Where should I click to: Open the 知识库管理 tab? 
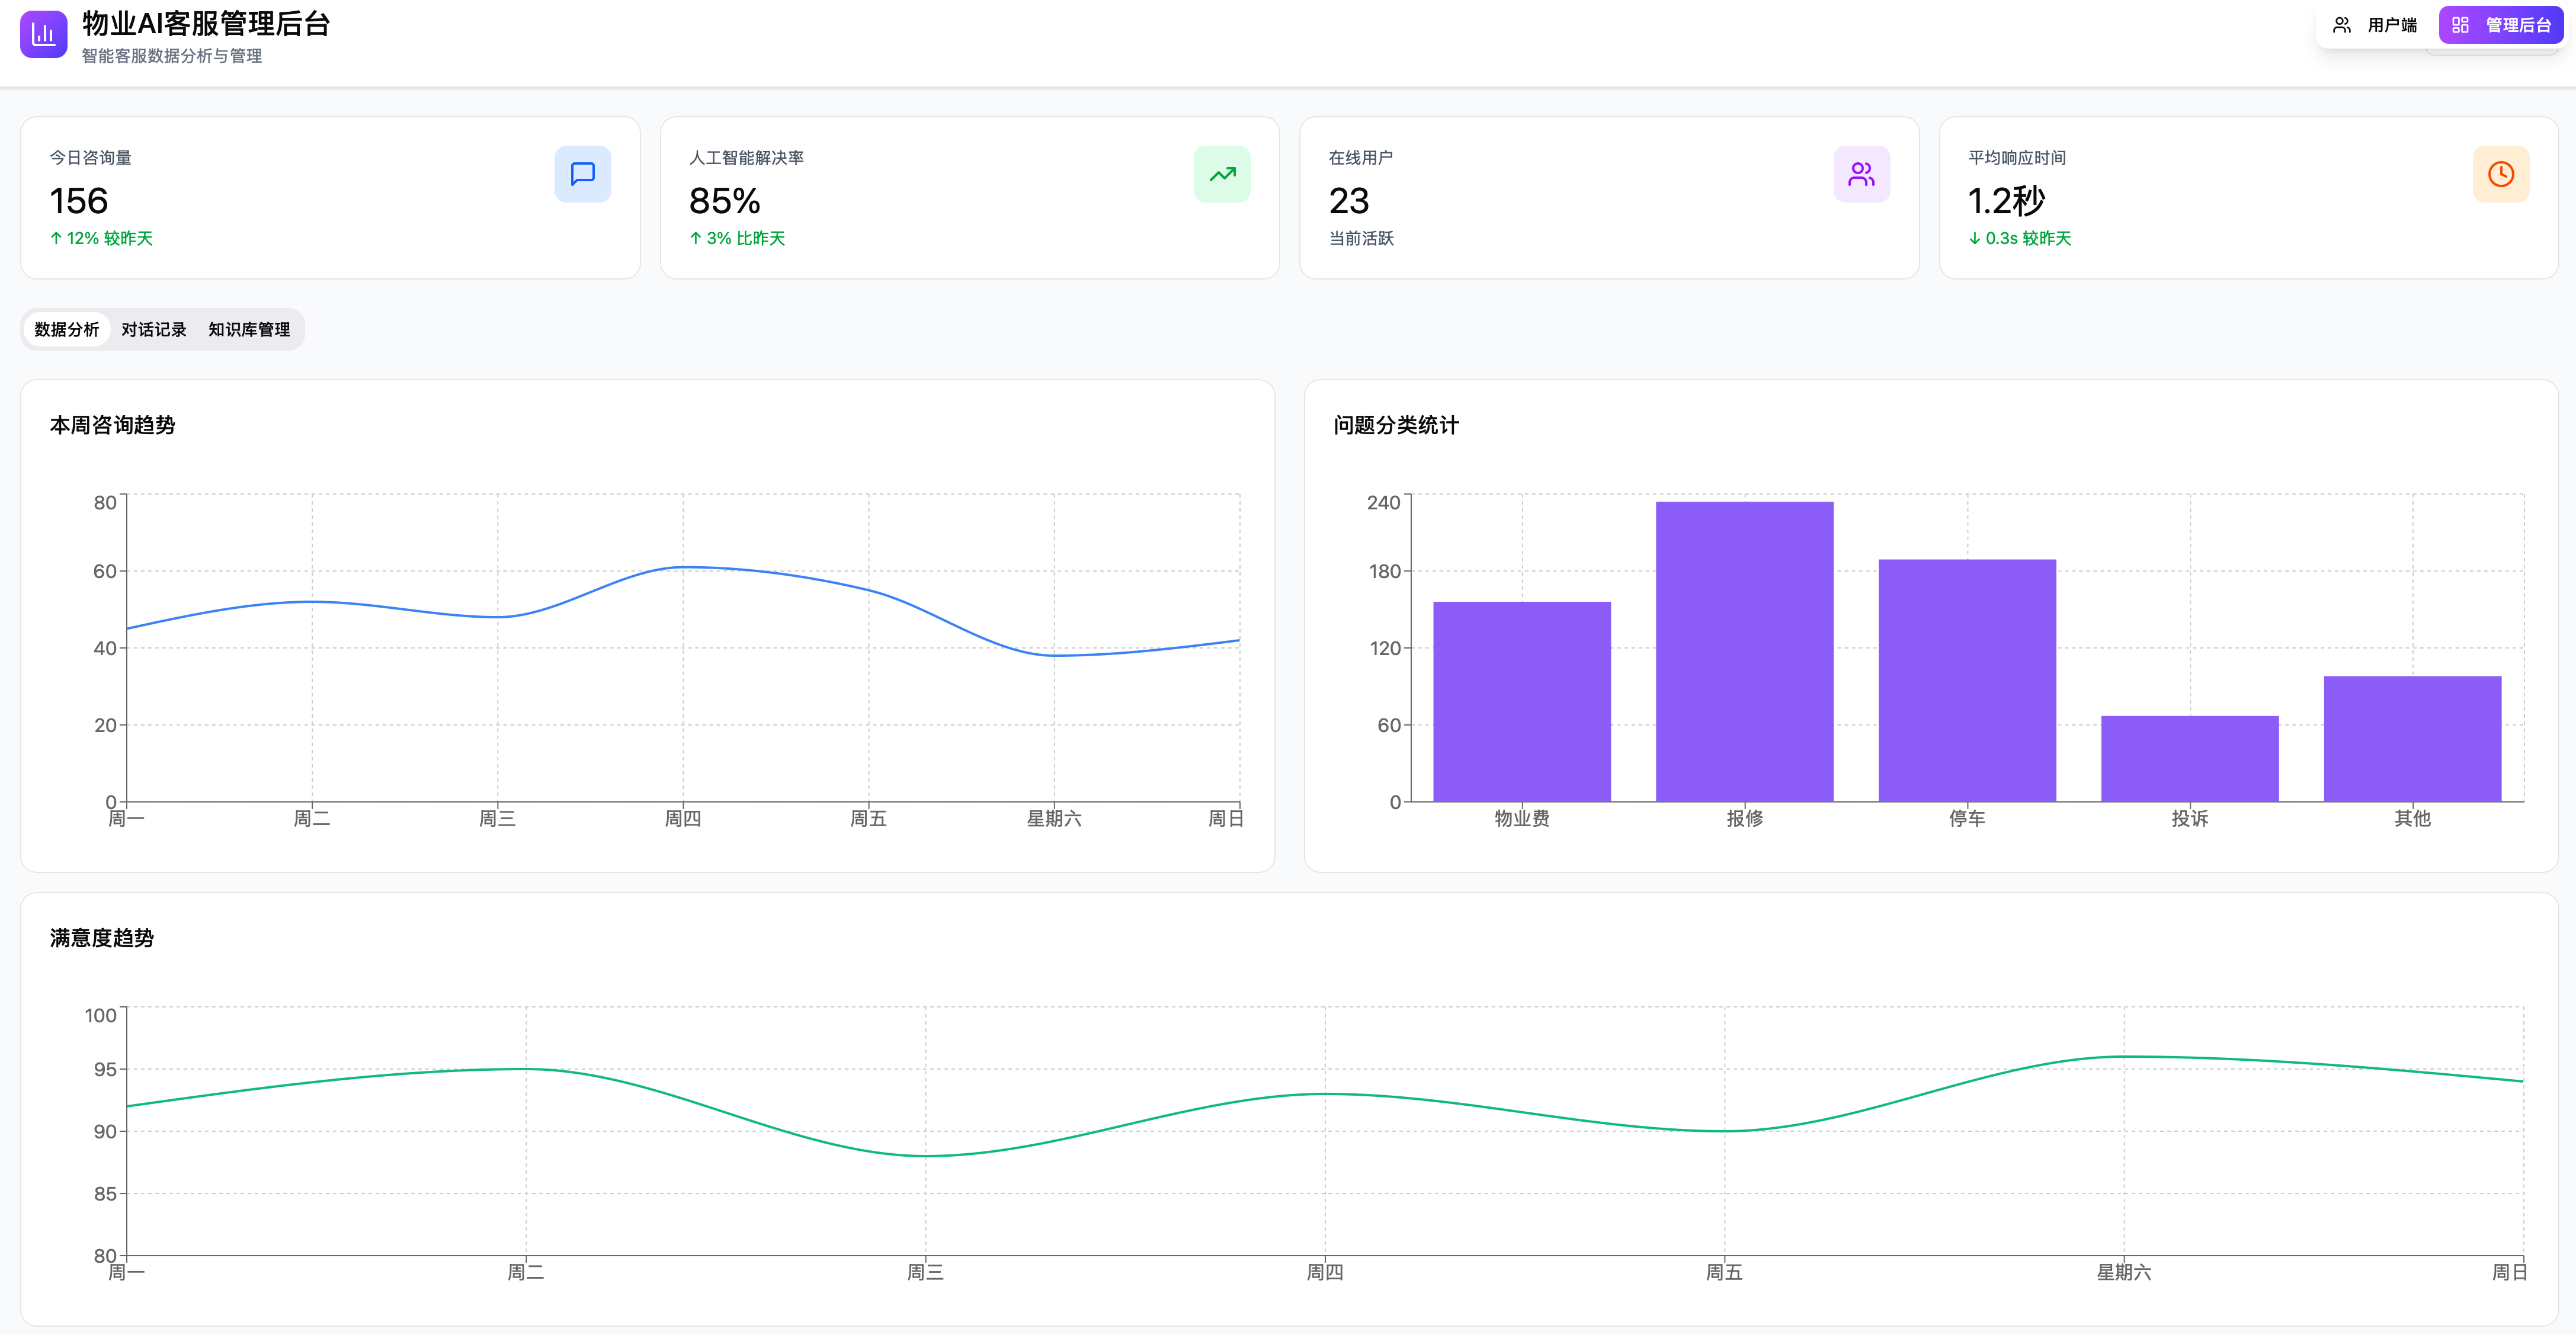[x=249, y=329]
